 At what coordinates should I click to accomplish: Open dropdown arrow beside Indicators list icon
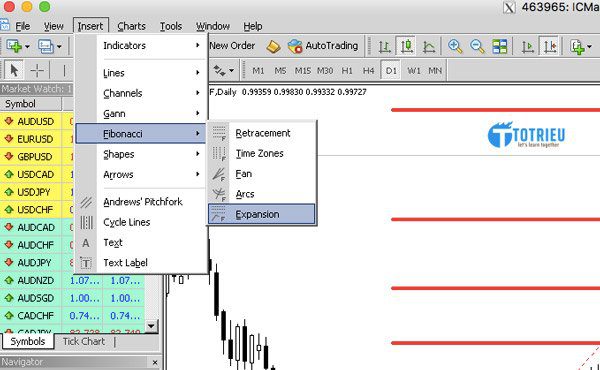coord(589,47)
